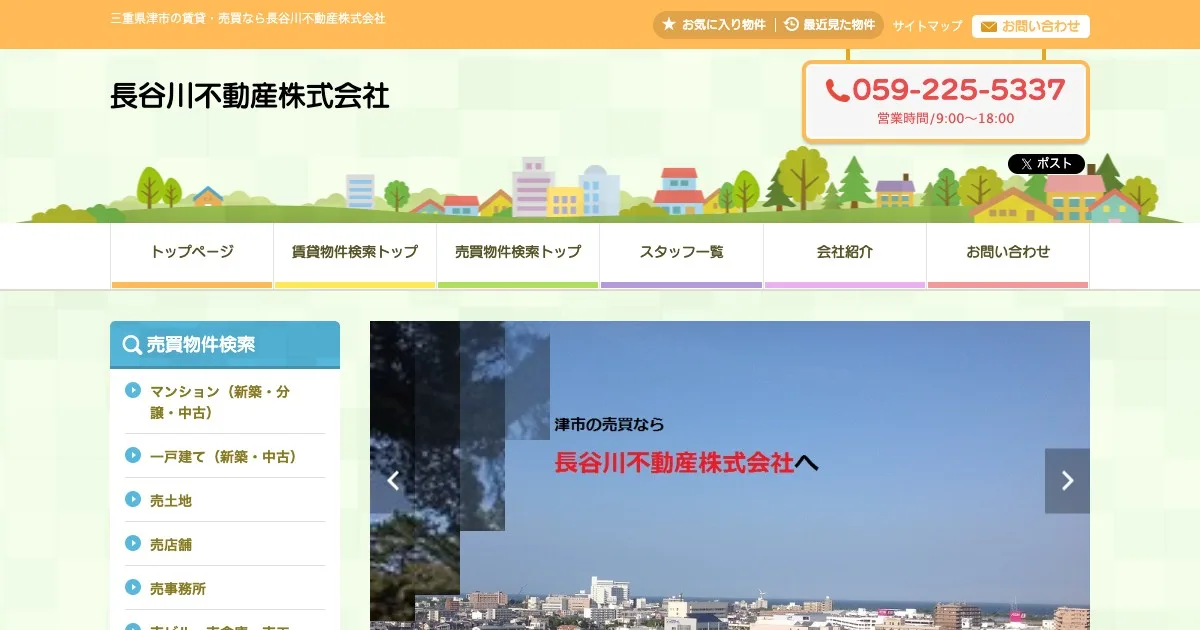This screenshot has height=630, width=1200.
Task: Click the clock icon beside 最近見た物件
Action: 791,25
